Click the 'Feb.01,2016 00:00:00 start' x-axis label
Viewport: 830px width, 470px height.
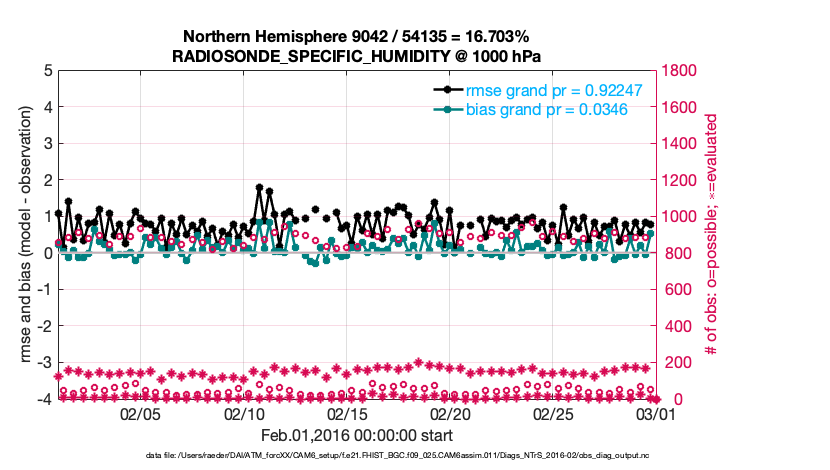coord(357,435)
